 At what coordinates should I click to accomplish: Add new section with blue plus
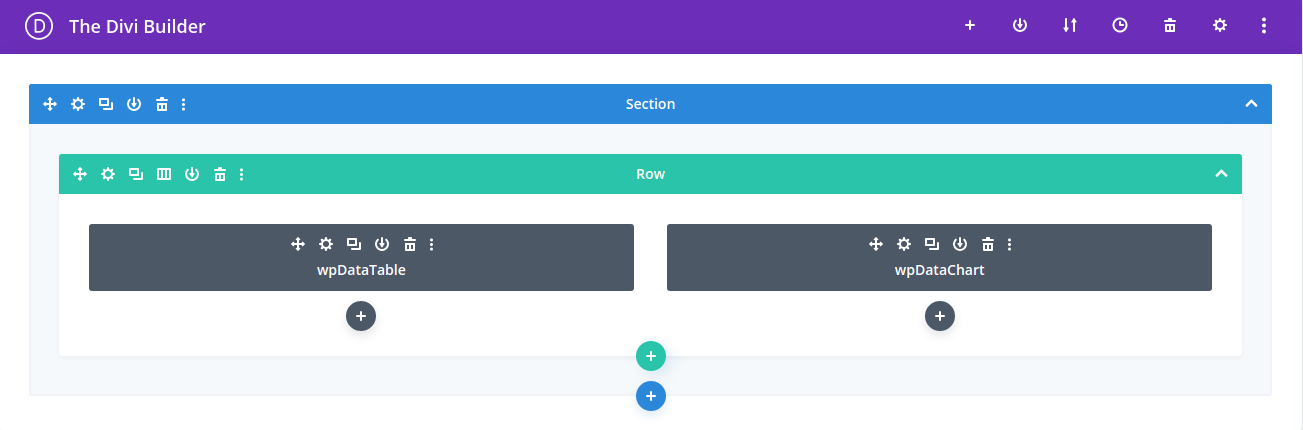click(651, 396)
